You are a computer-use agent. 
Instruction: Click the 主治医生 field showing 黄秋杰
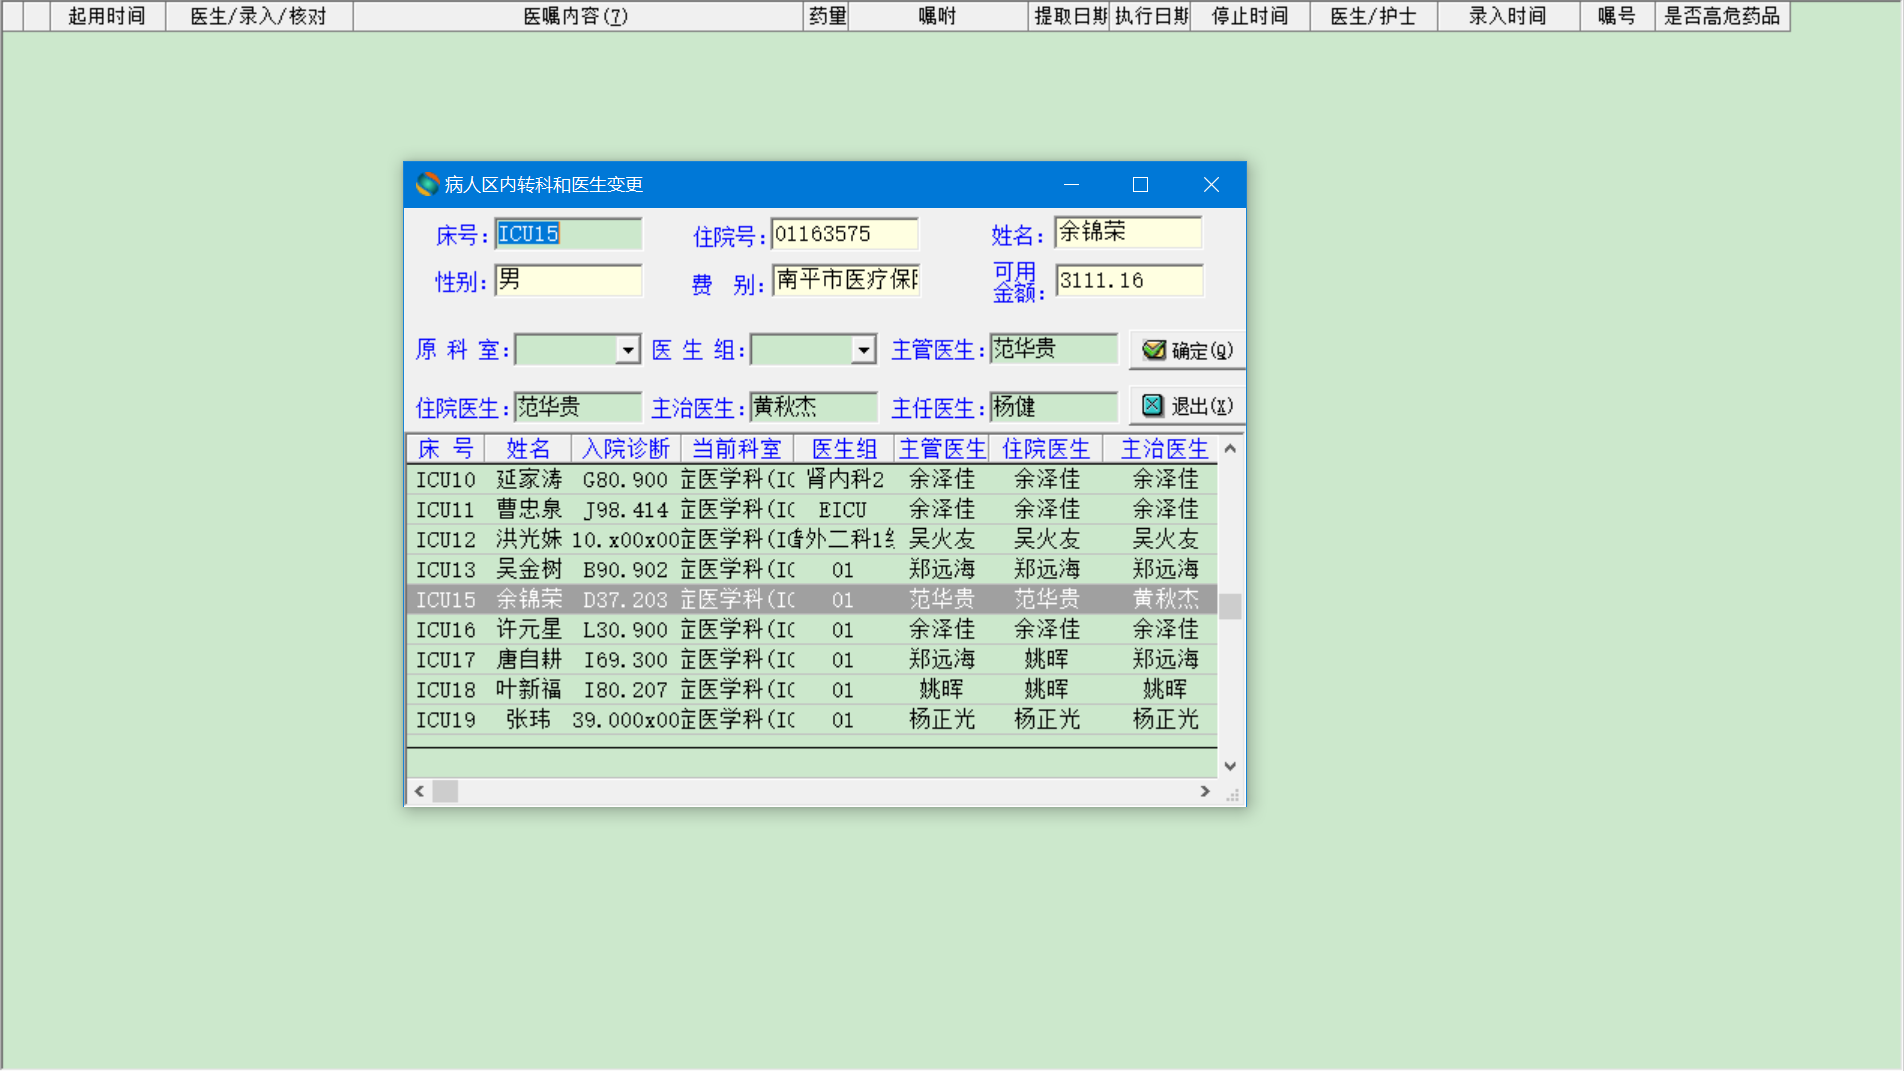pyautogui.click(x=813, y=407)
